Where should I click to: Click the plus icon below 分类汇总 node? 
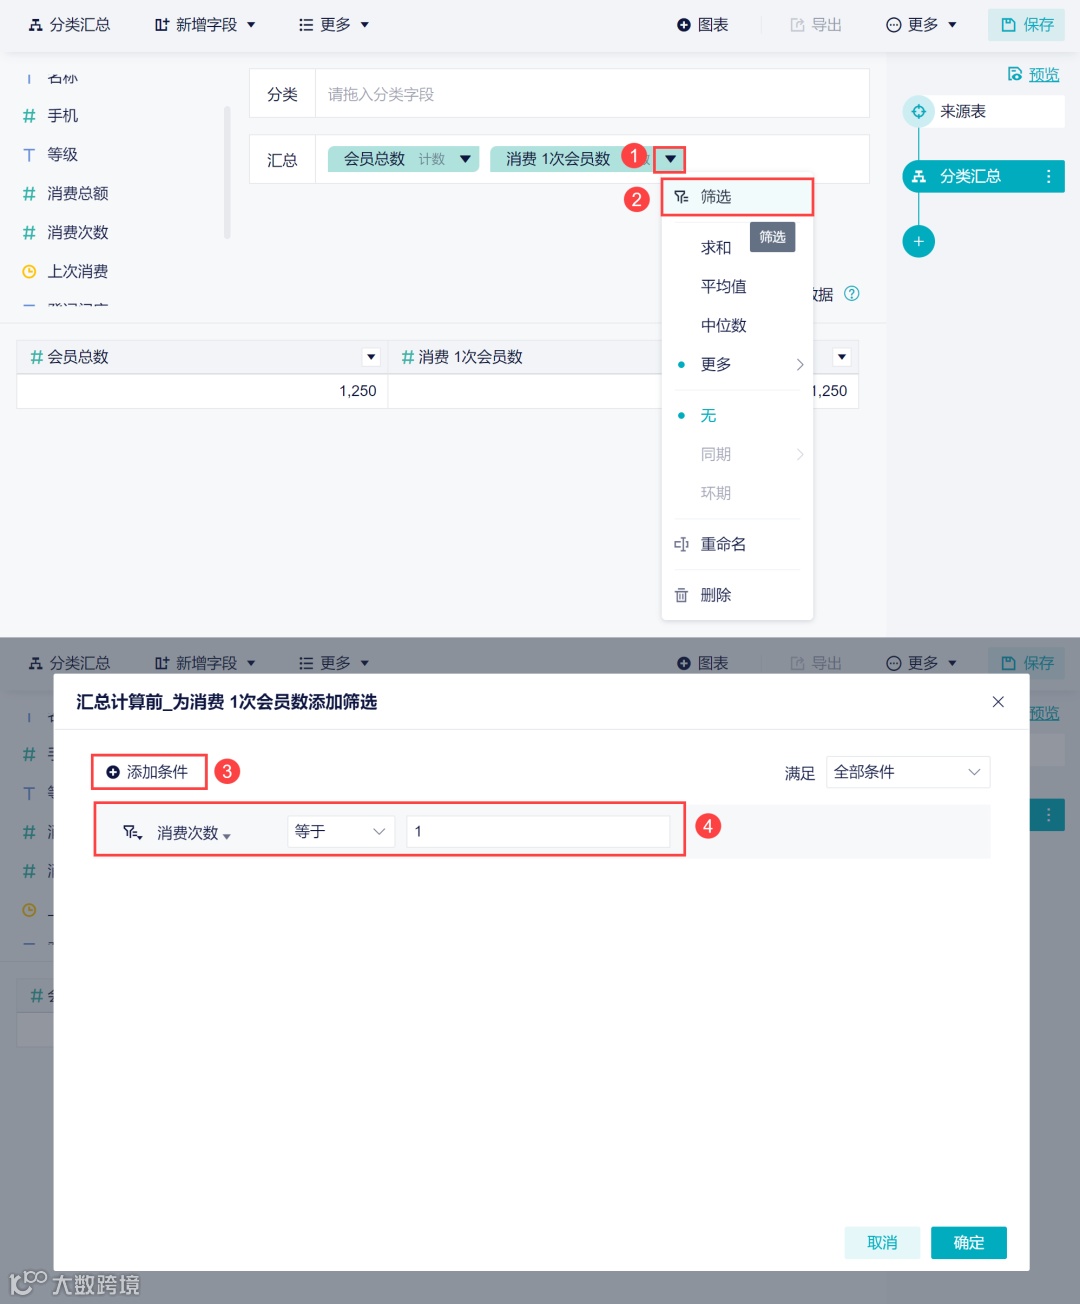918,241
